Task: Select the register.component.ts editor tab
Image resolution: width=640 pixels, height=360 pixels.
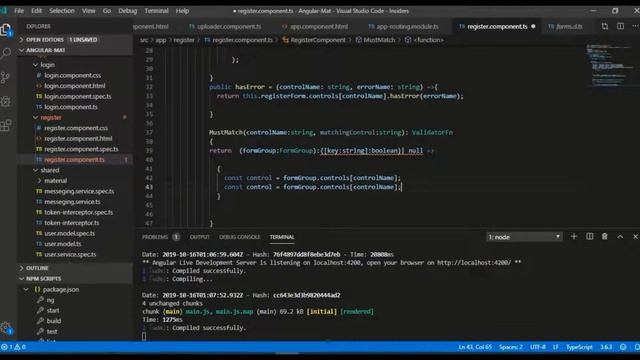Action: pos(497,27)
